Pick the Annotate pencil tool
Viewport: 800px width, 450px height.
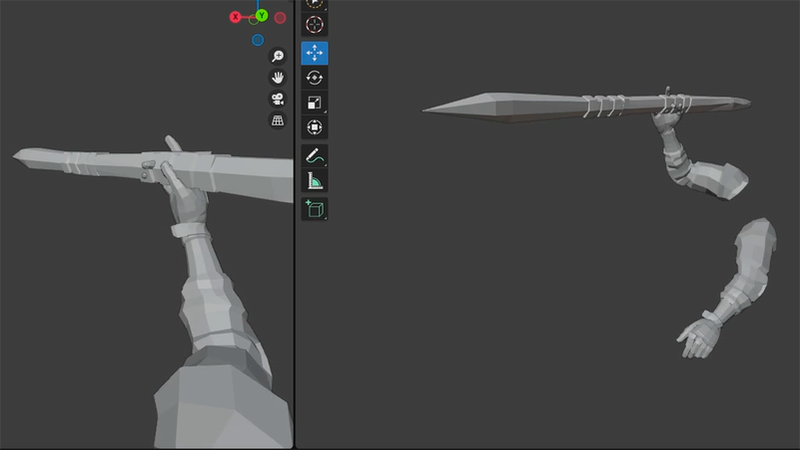[315, 156]
